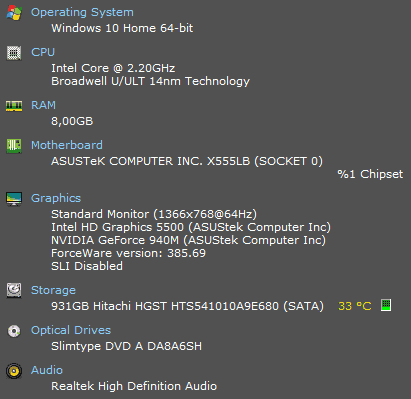Click the Windows flag Operating System icon
Image resolution: width=411 pixels, height=399 pixels.
(x=14, y=13)
